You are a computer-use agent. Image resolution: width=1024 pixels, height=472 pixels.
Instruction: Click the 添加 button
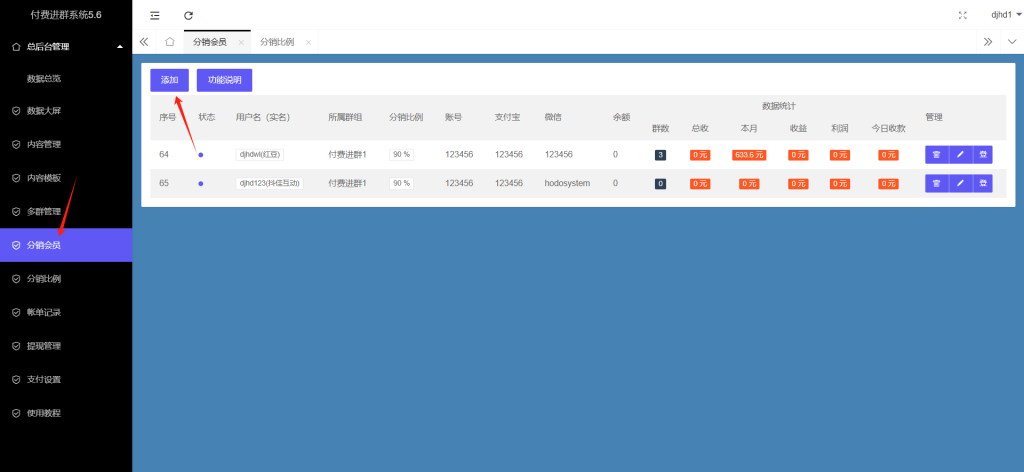point(169,80)
